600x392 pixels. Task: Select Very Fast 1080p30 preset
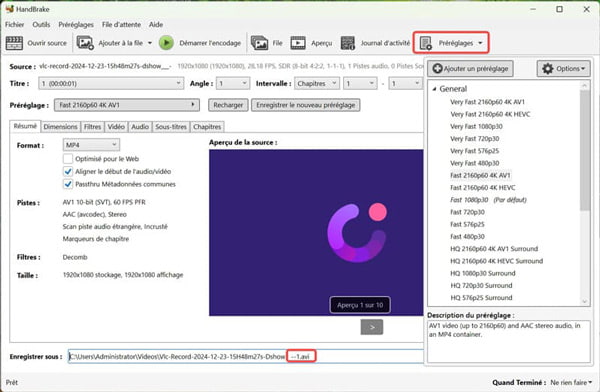pyautogui.click(x=476, y=126)
